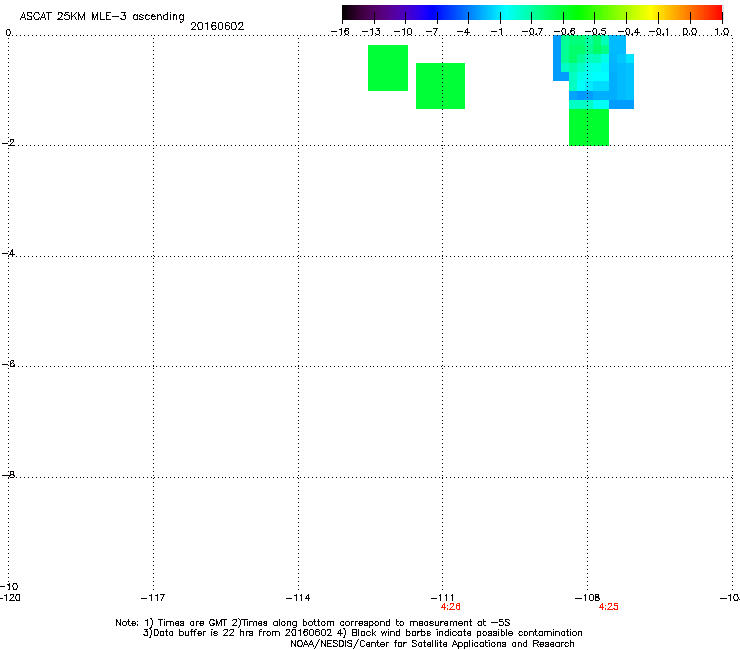Click the colorbar label -7
The image size is (740, 650).
click(x=432, y=32)
